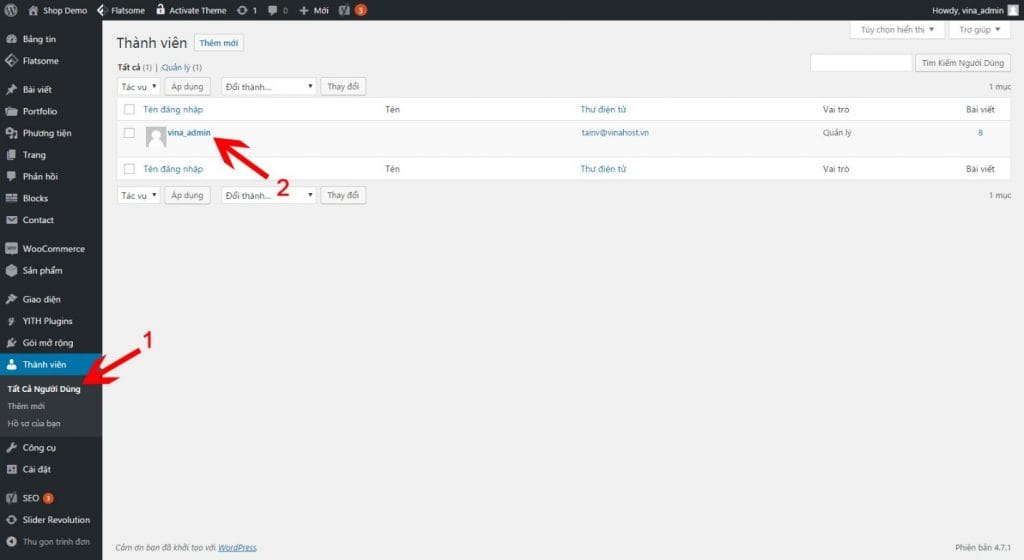The height and width of the screenshot is (560, 1024).
Task: Open the bottom Đổi thành role dropdown
Action: tap(268, 195)
